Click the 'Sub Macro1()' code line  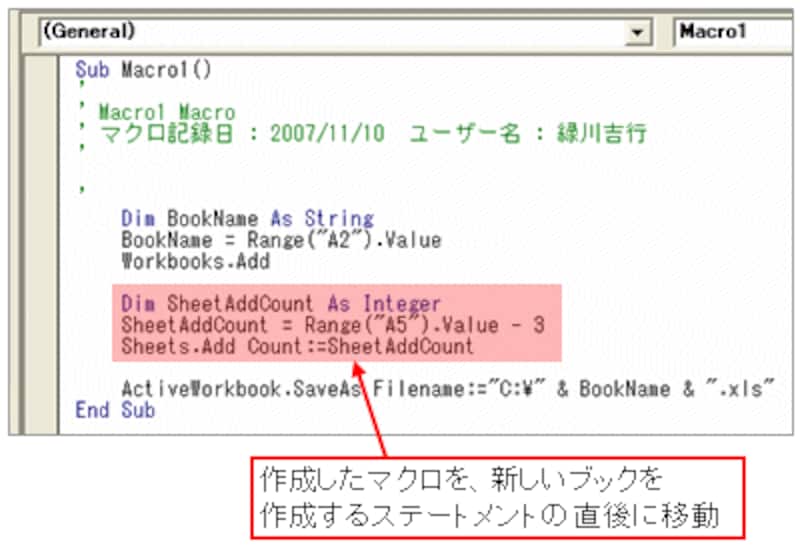tap(143, 69)
